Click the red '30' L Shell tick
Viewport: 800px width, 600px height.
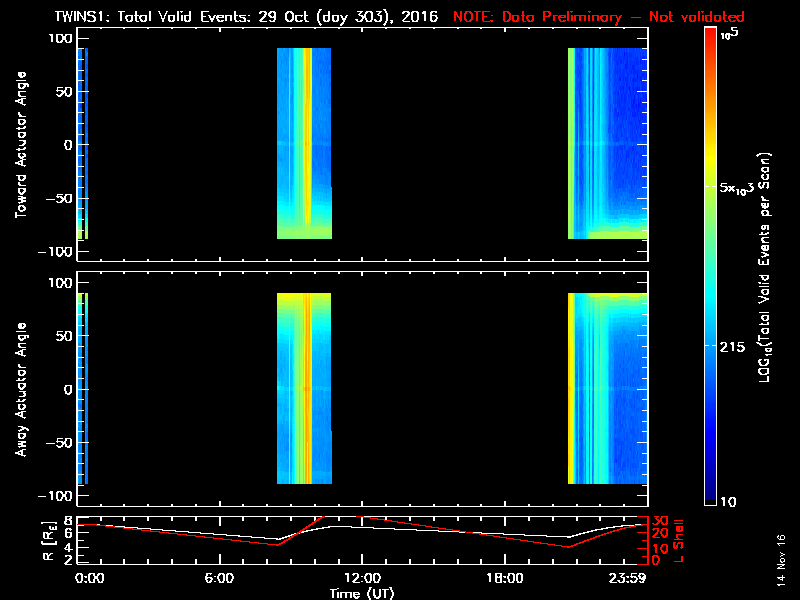(x=660, y=521)
